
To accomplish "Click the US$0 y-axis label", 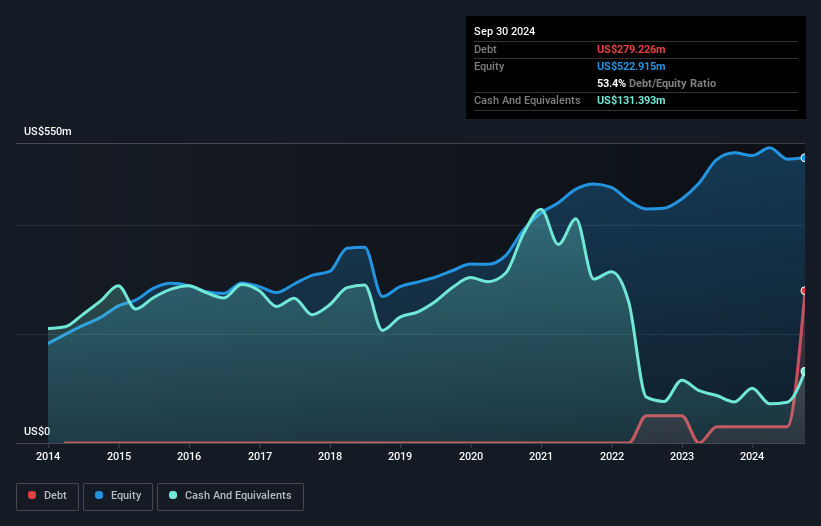I will tap(37, 431).
